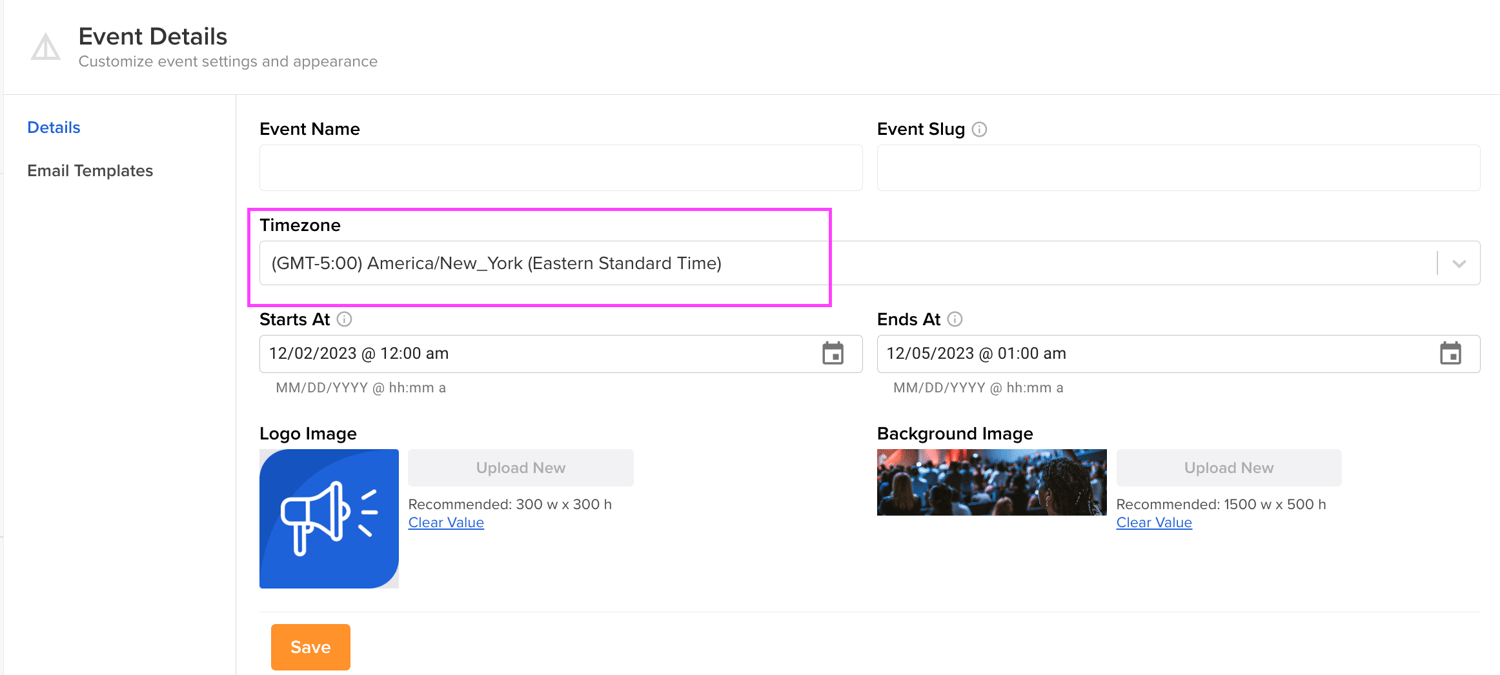Click Upload New for the Background Image
Viewport: 1500px width, 675px height.
[1228, 468]
